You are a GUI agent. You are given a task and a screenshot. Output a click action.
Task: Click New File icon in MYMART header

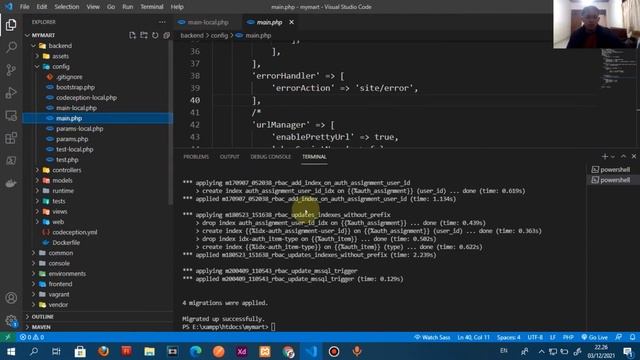132,35
